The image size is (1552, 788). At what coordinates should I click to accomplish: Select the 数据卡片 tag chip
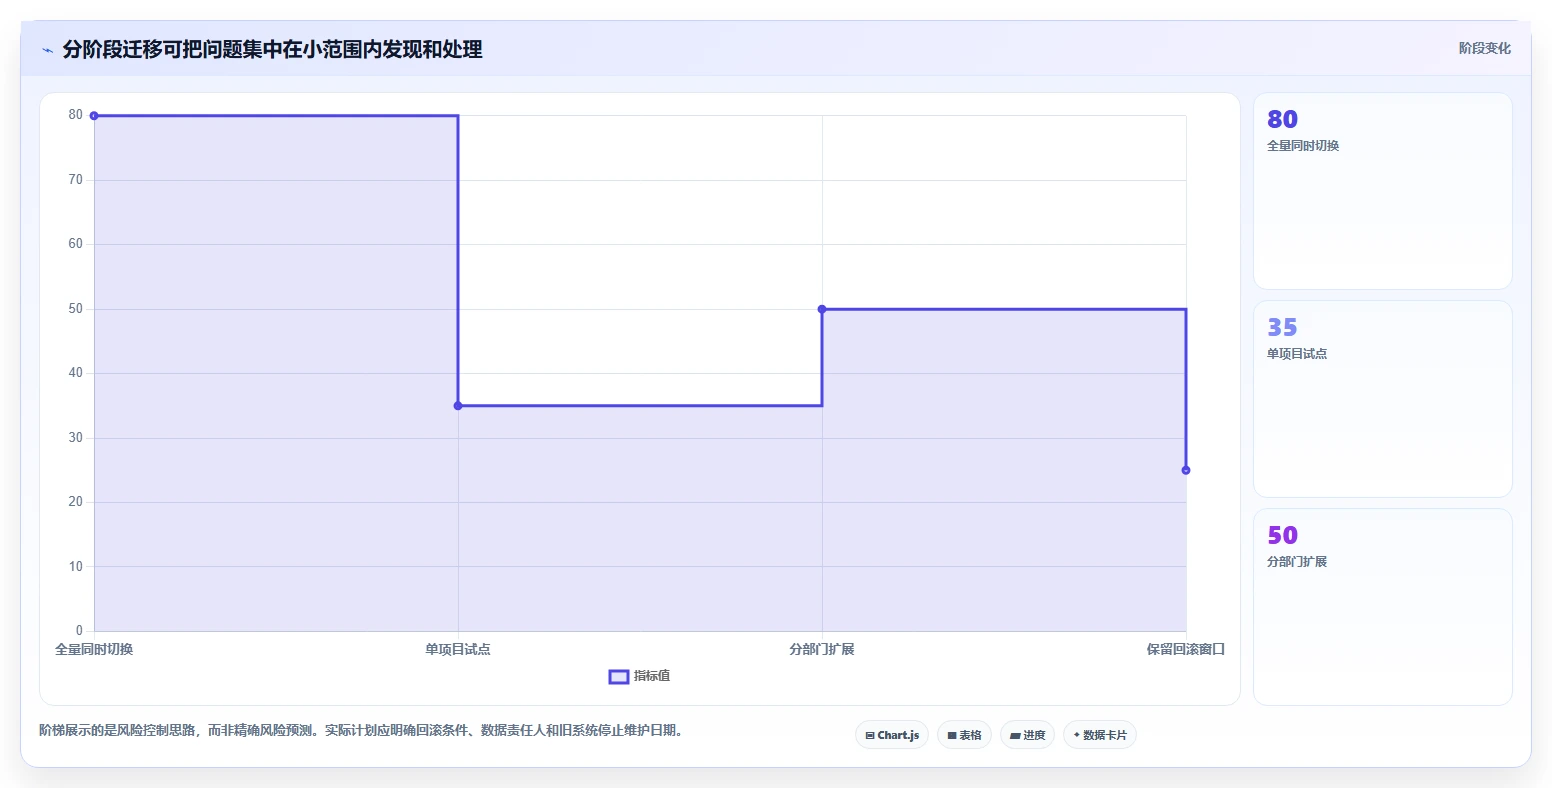click(x=1100, y=735)
